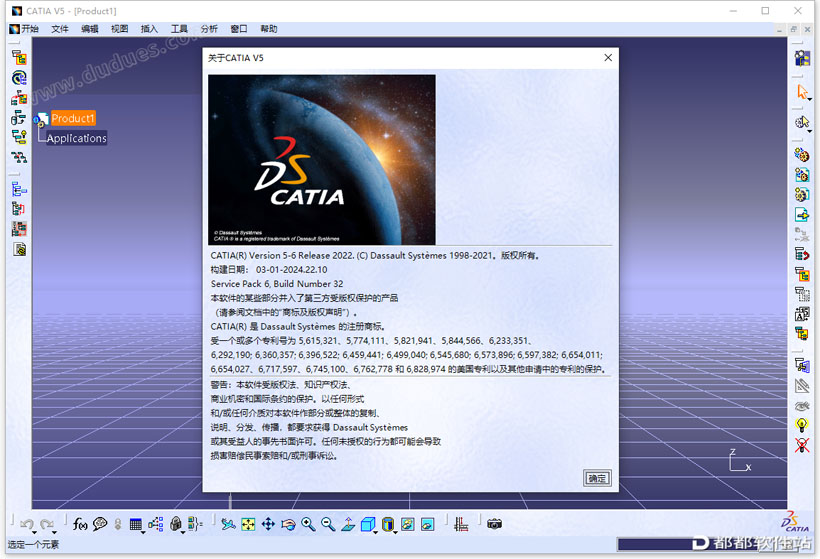820x559 pixels.
Task: Open the 插入 menu
Action: tap(149, 29)
